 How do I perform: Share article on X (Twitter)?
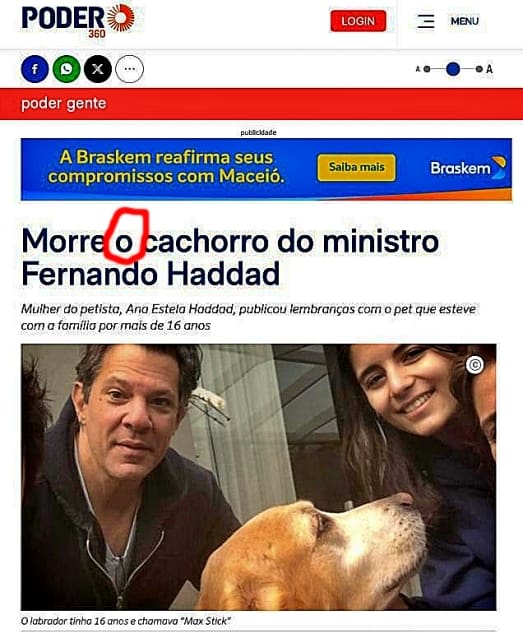point(98,69)
